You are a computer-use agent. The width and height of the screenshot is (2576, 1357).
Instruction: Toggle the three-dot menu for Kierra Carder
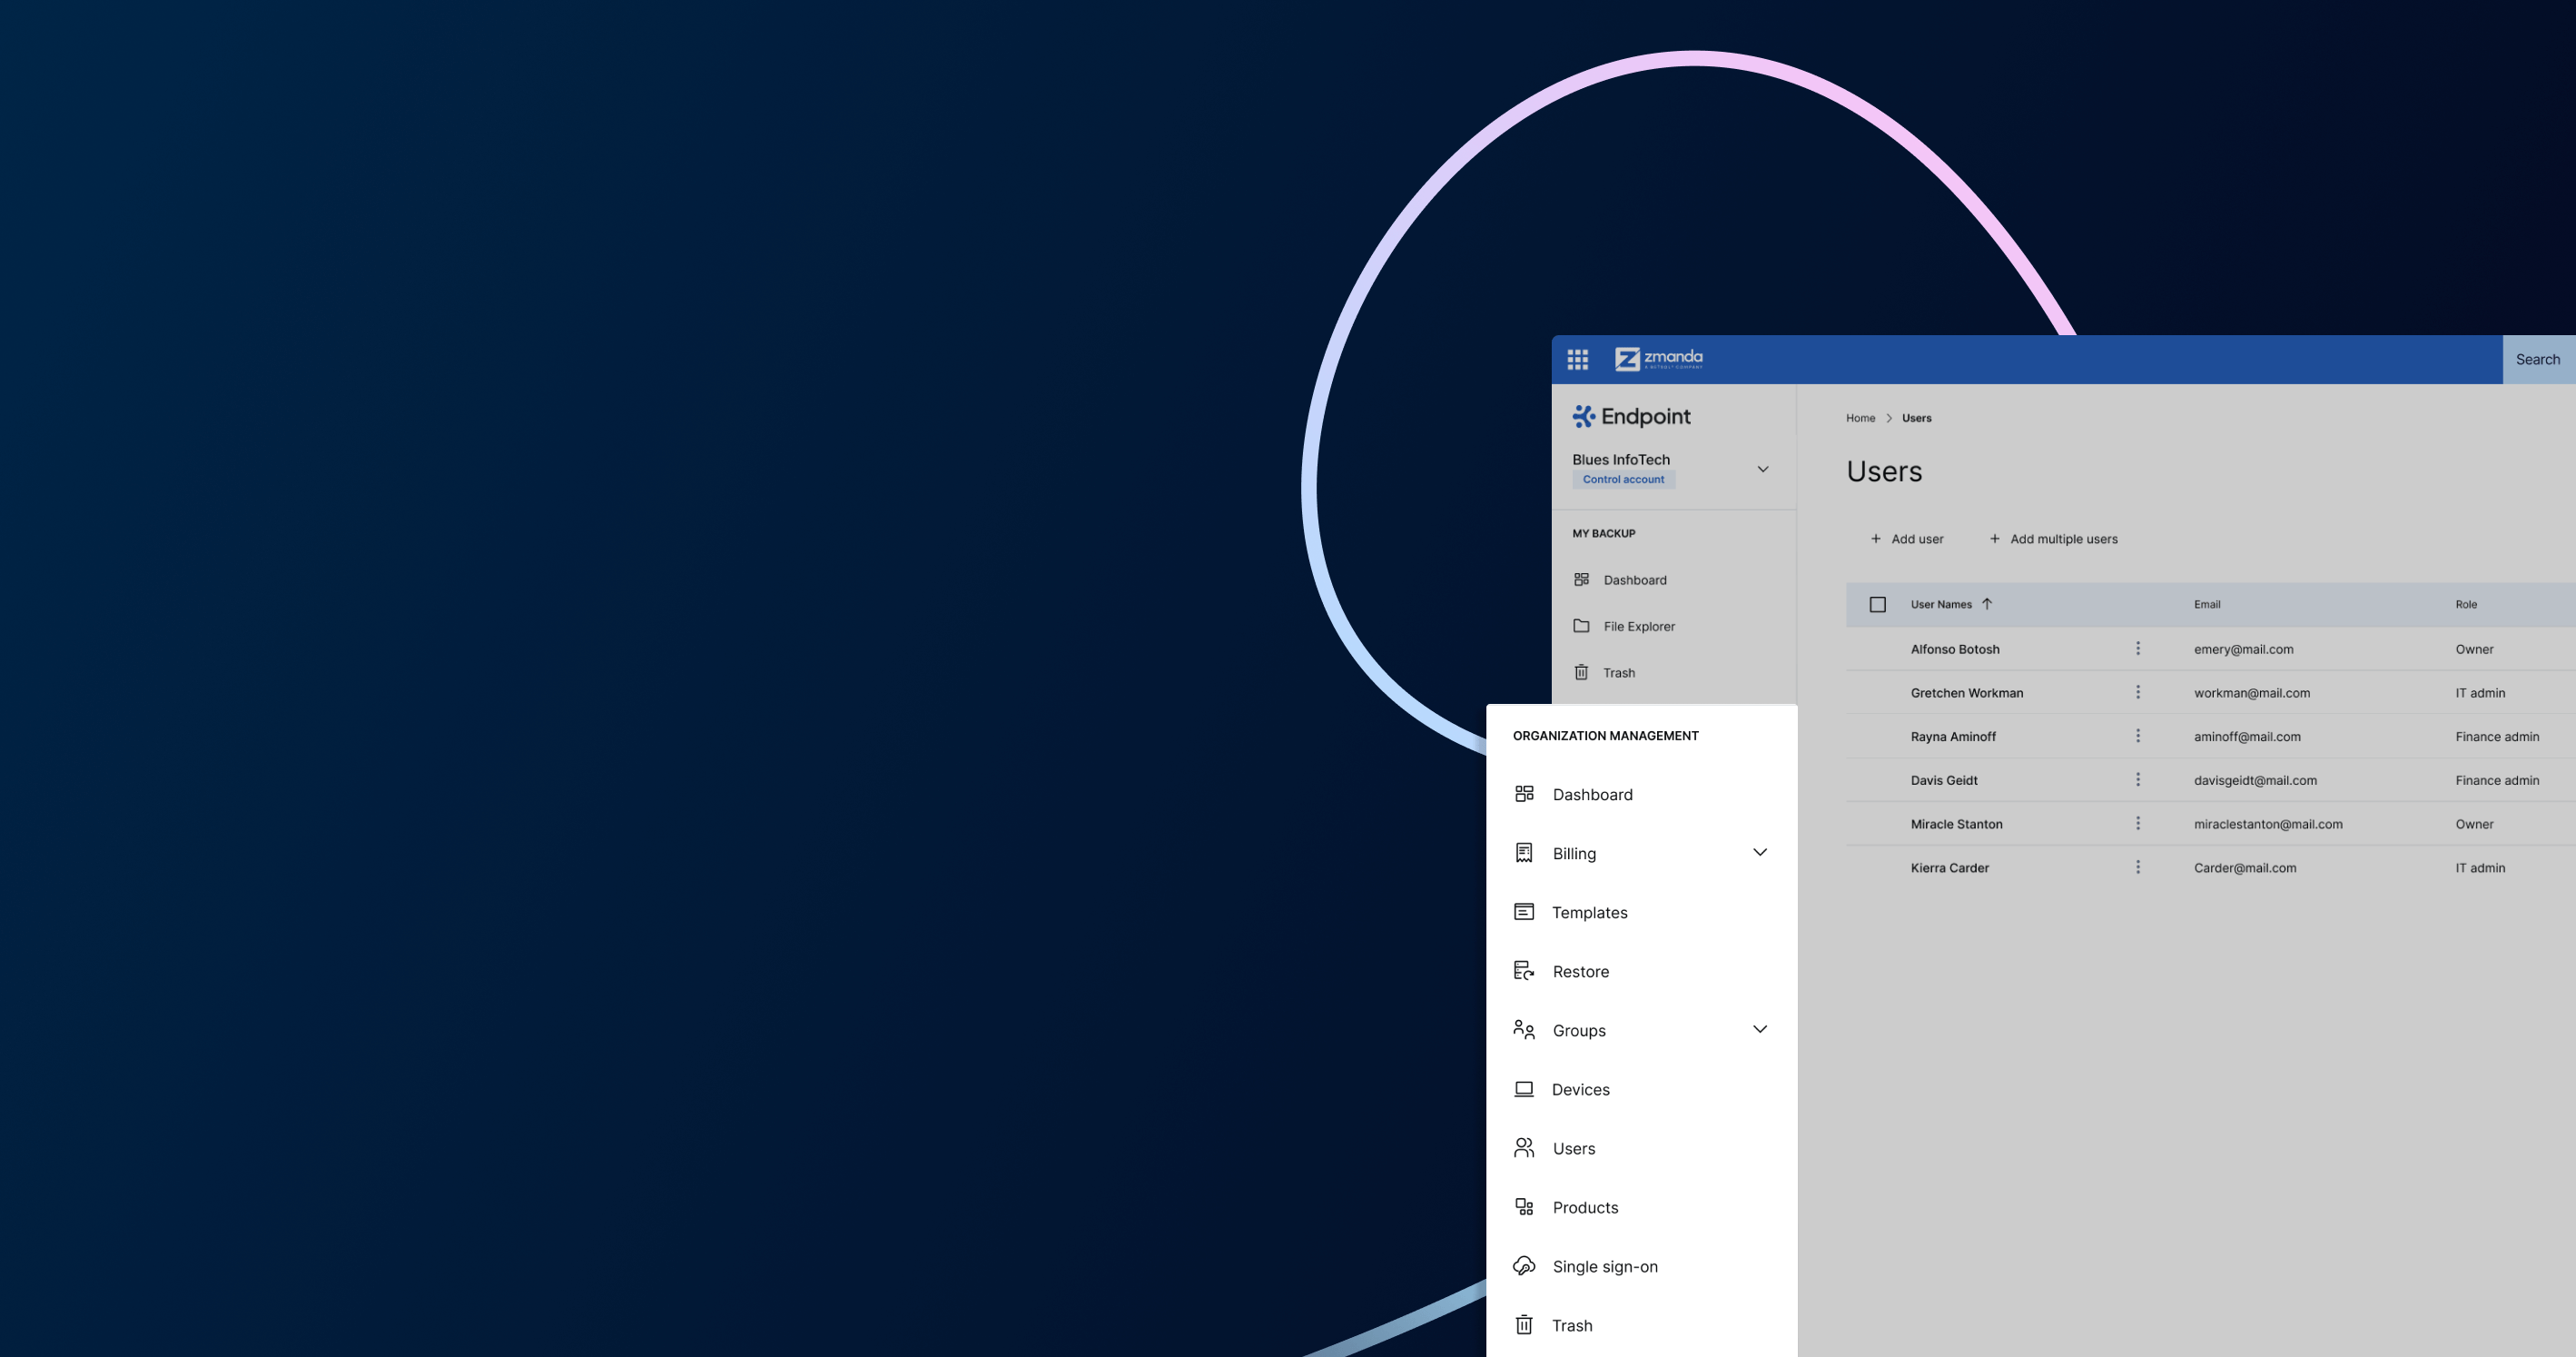point(2137,866)
